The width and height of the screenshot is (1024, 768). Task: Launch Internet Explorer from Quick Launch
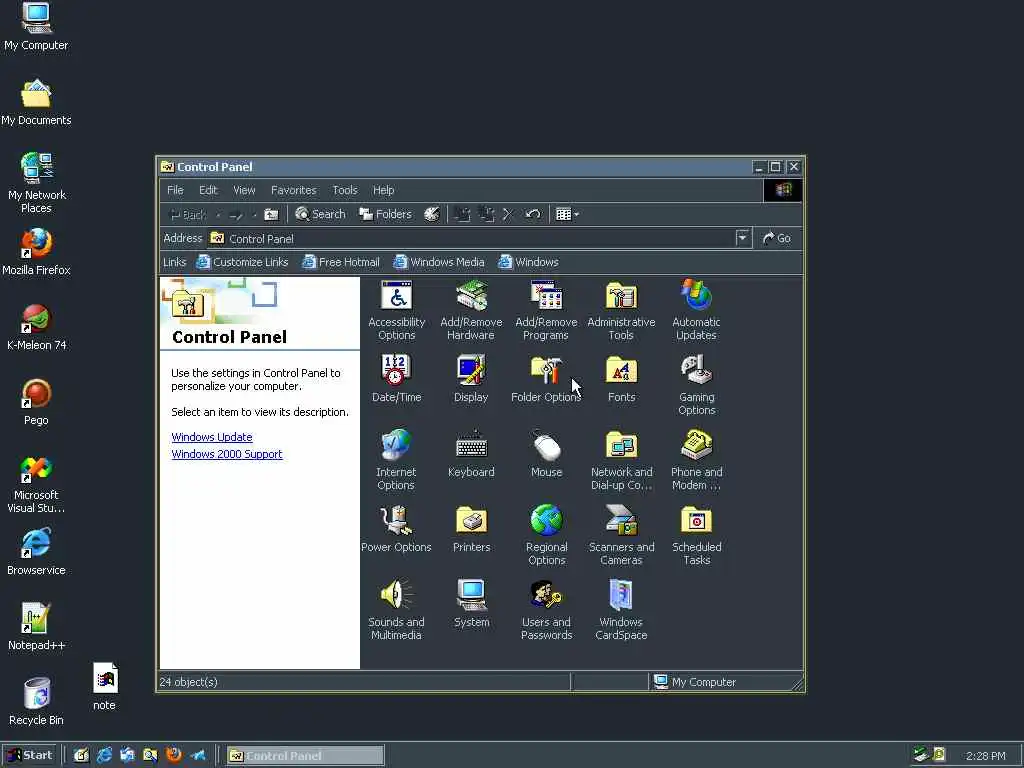click(x=104, y=756)
